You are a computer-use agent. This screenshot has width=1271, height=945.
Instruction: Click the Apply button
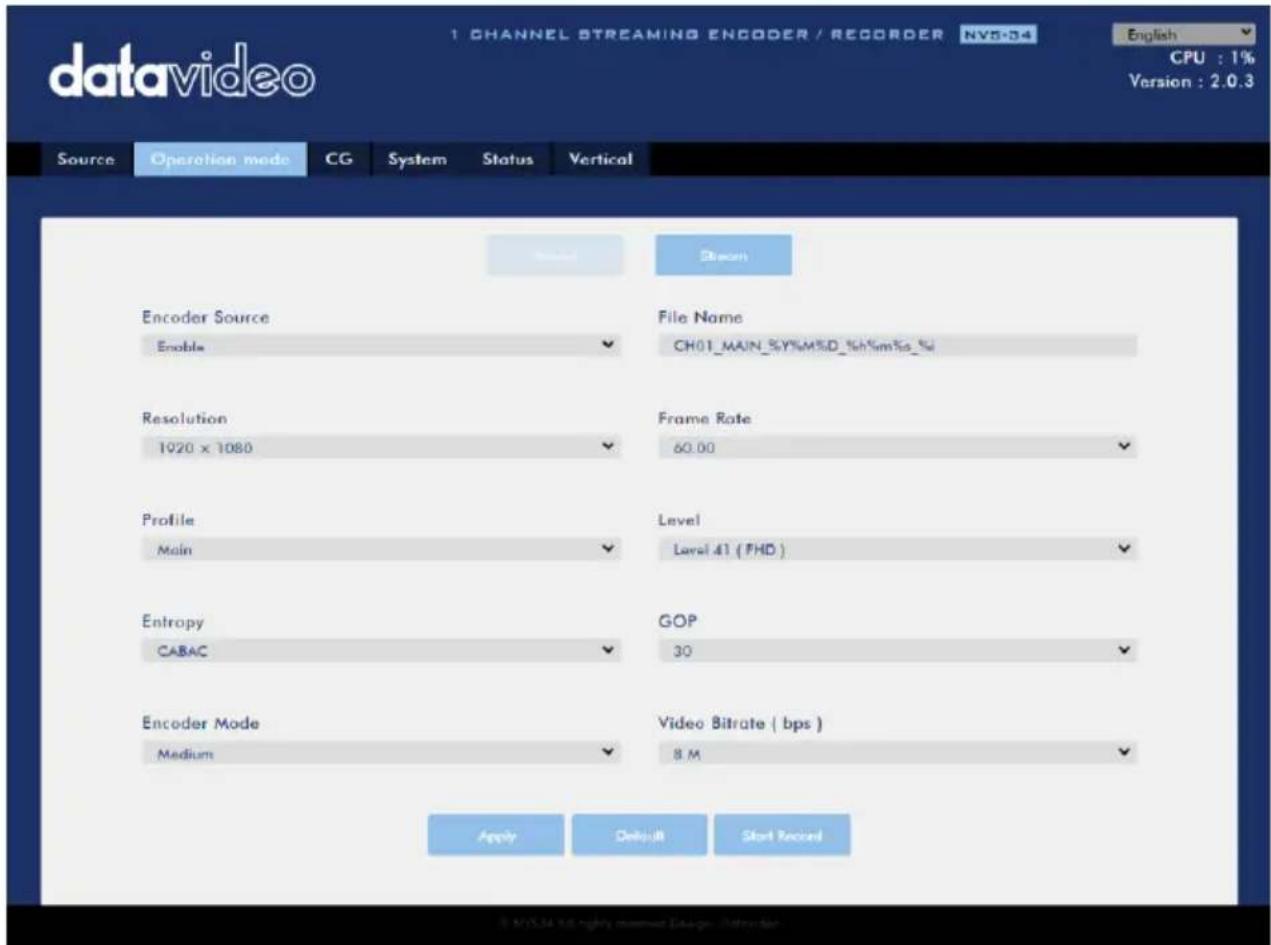tap(496, 835)
